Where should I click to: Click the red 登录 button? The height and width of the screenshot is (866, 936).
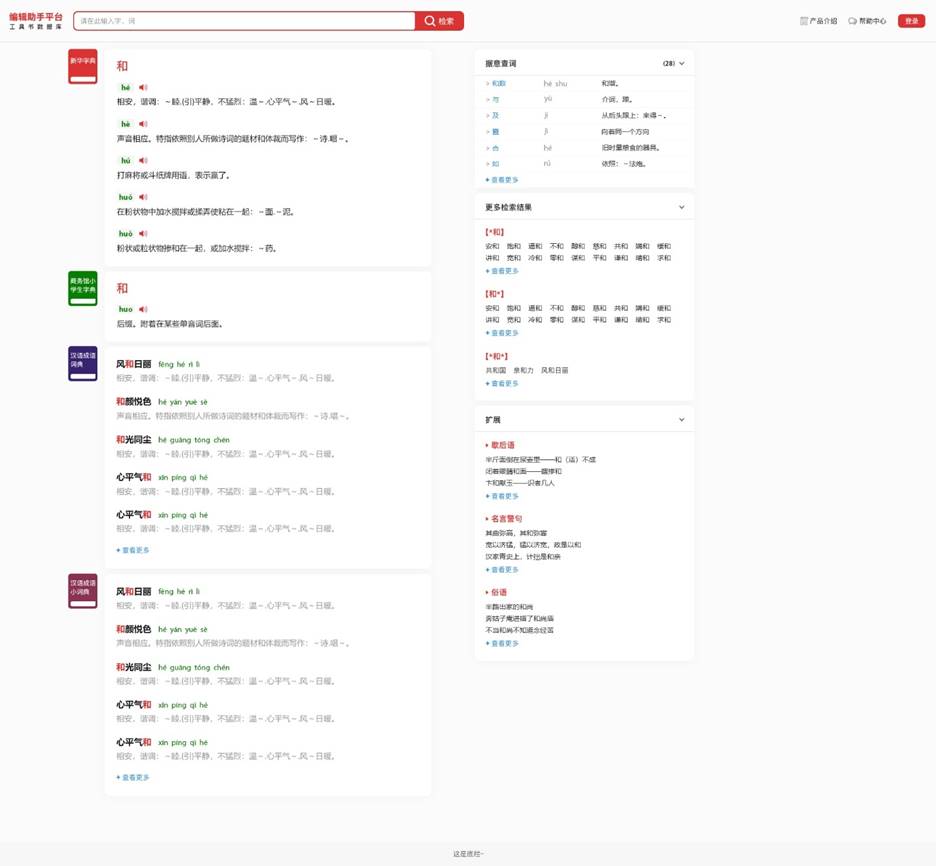(x=912, y=21)
